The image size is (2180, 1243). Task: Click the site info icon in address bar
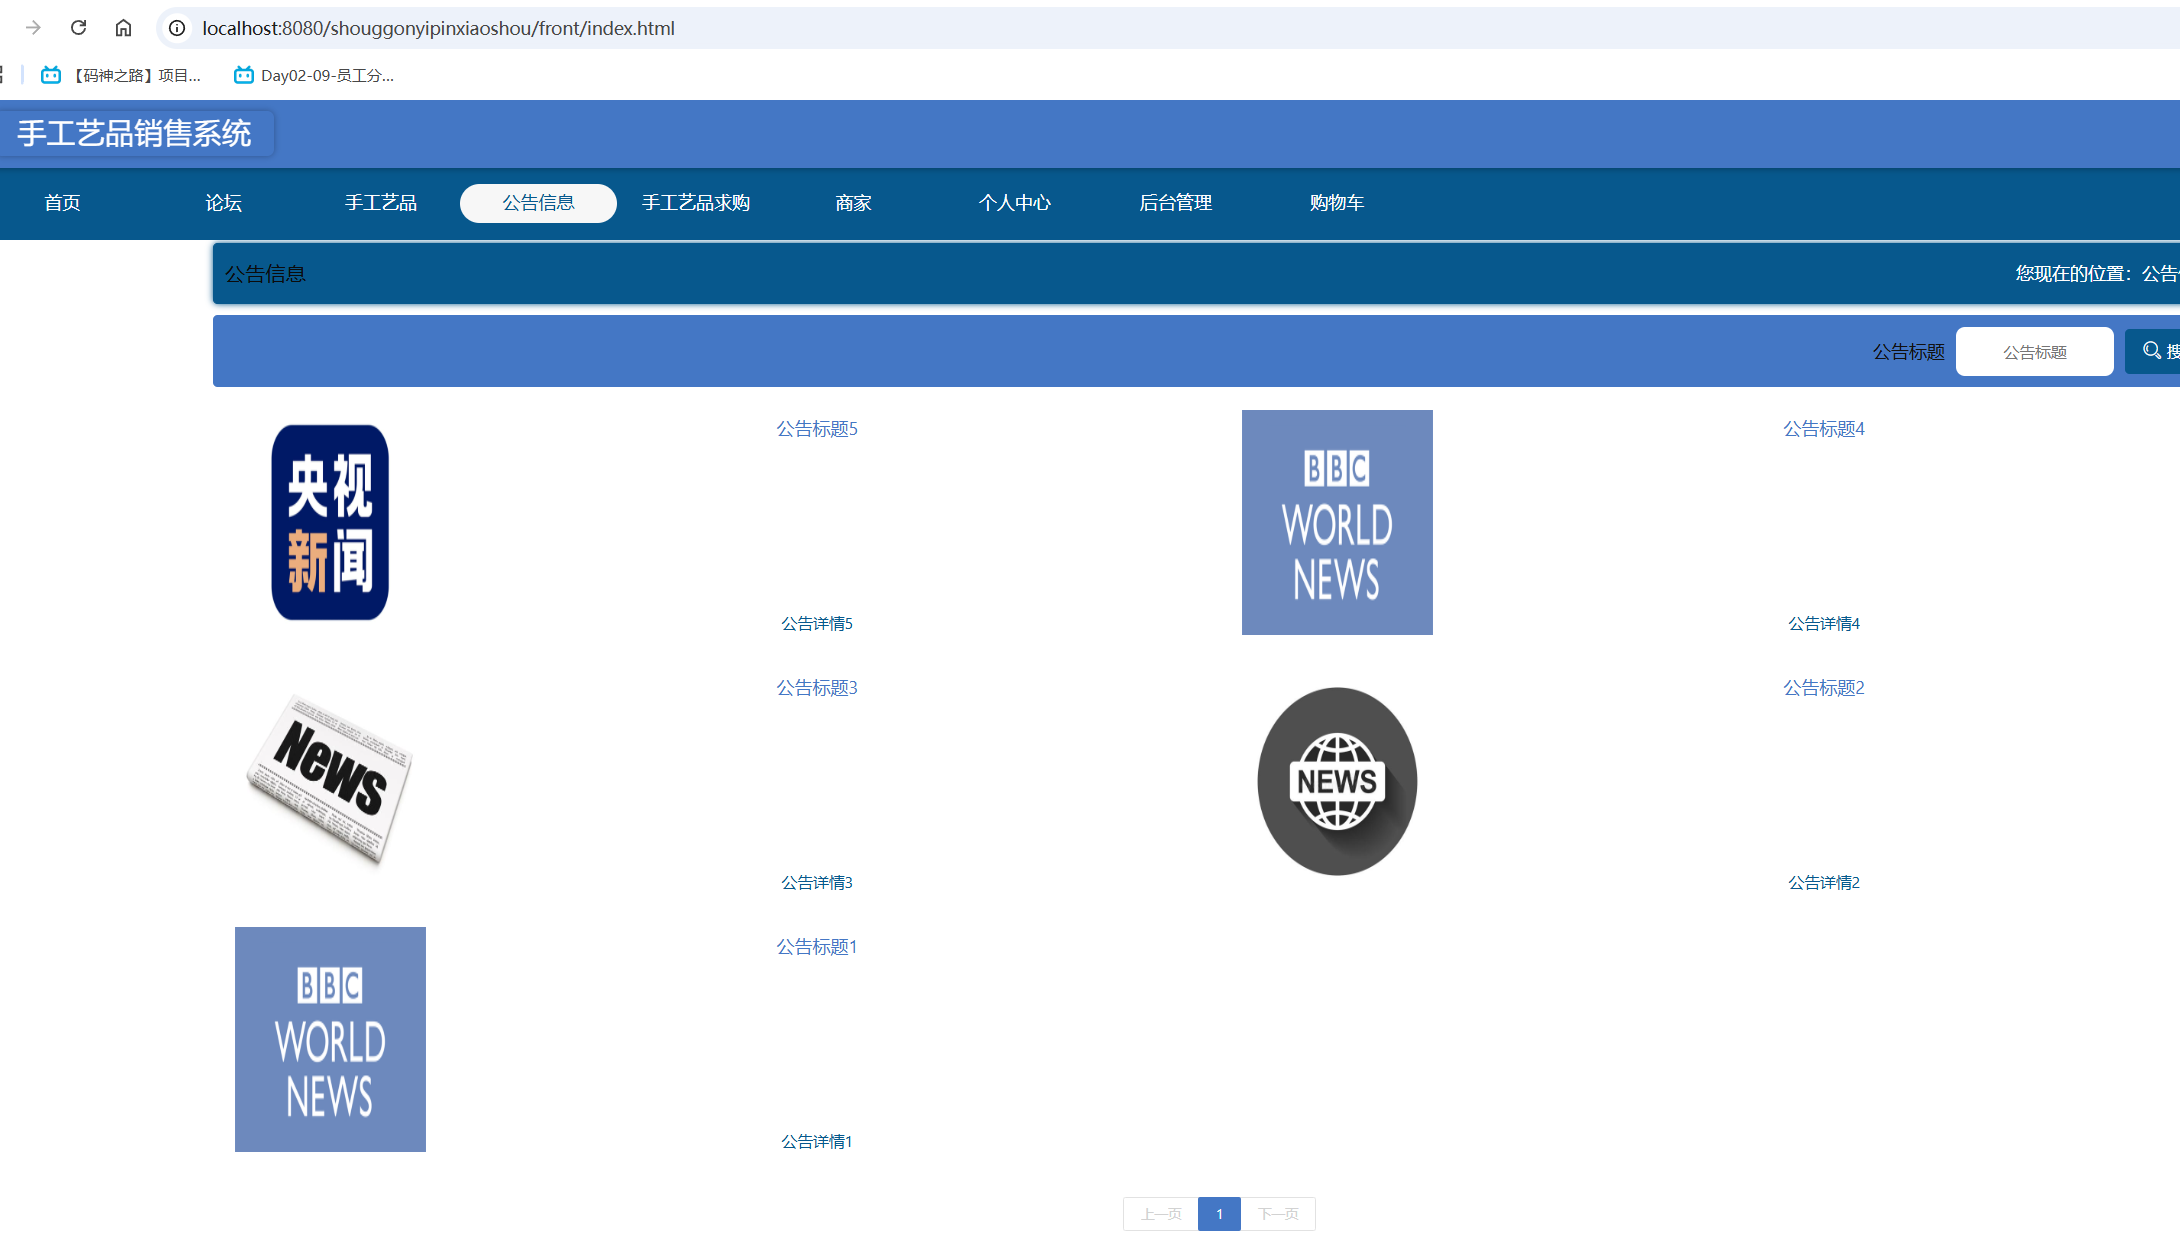177,28
